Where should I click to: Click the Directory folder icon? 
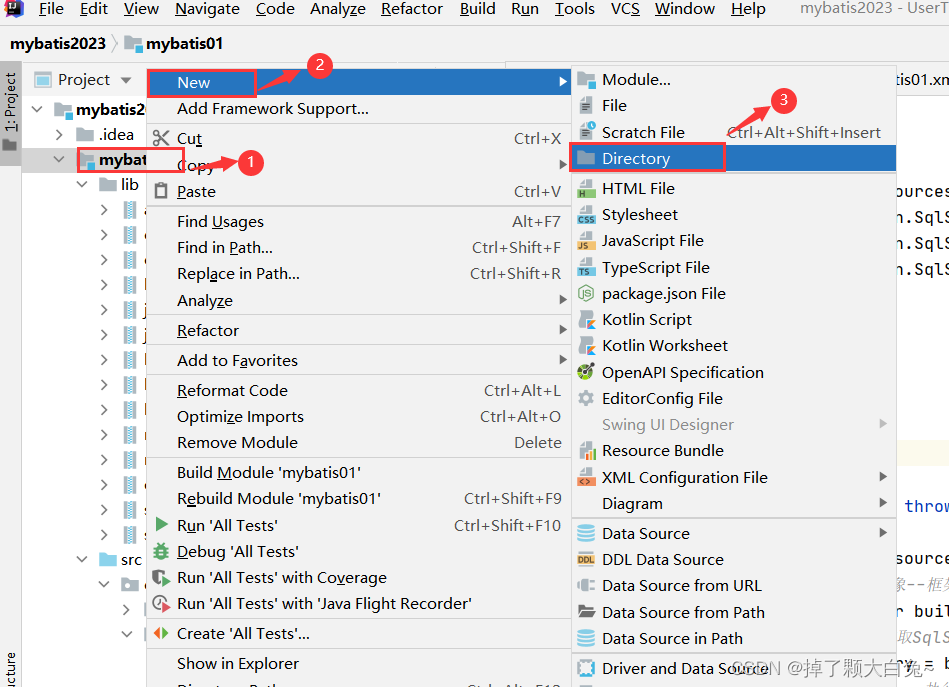[586, 158]
